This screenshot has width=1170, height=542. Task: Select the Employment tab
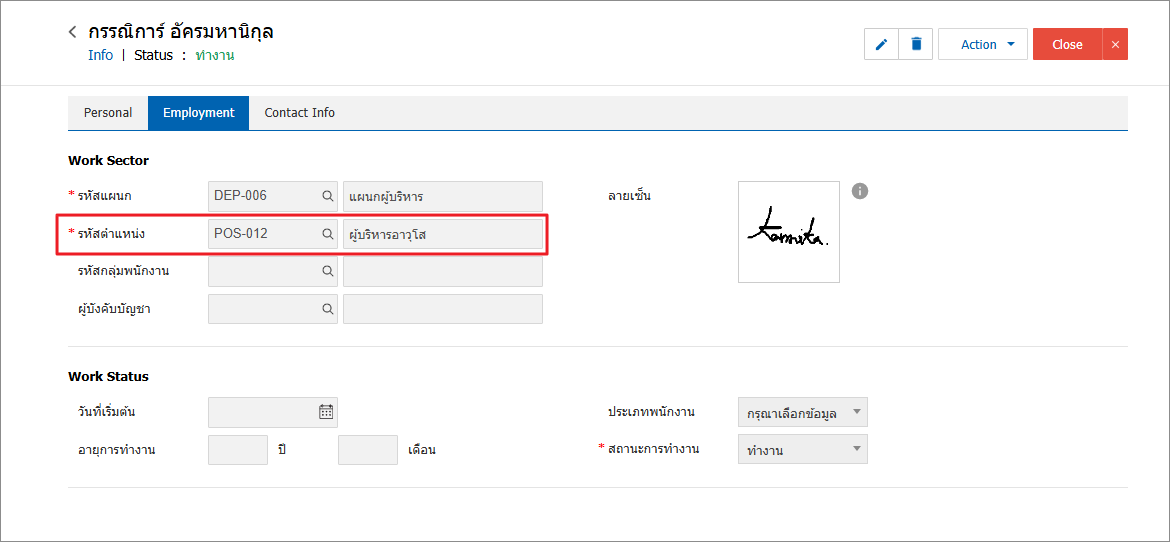click(198, 113)
